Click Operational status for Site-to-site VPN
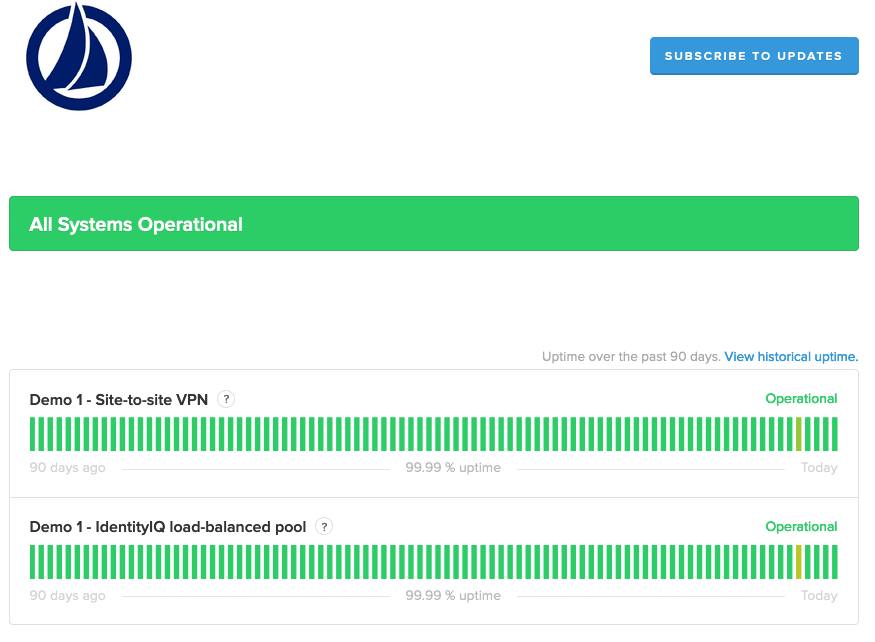Image resolution: width=875 pixels, height=642 pixels. click(x=801, y=399)
